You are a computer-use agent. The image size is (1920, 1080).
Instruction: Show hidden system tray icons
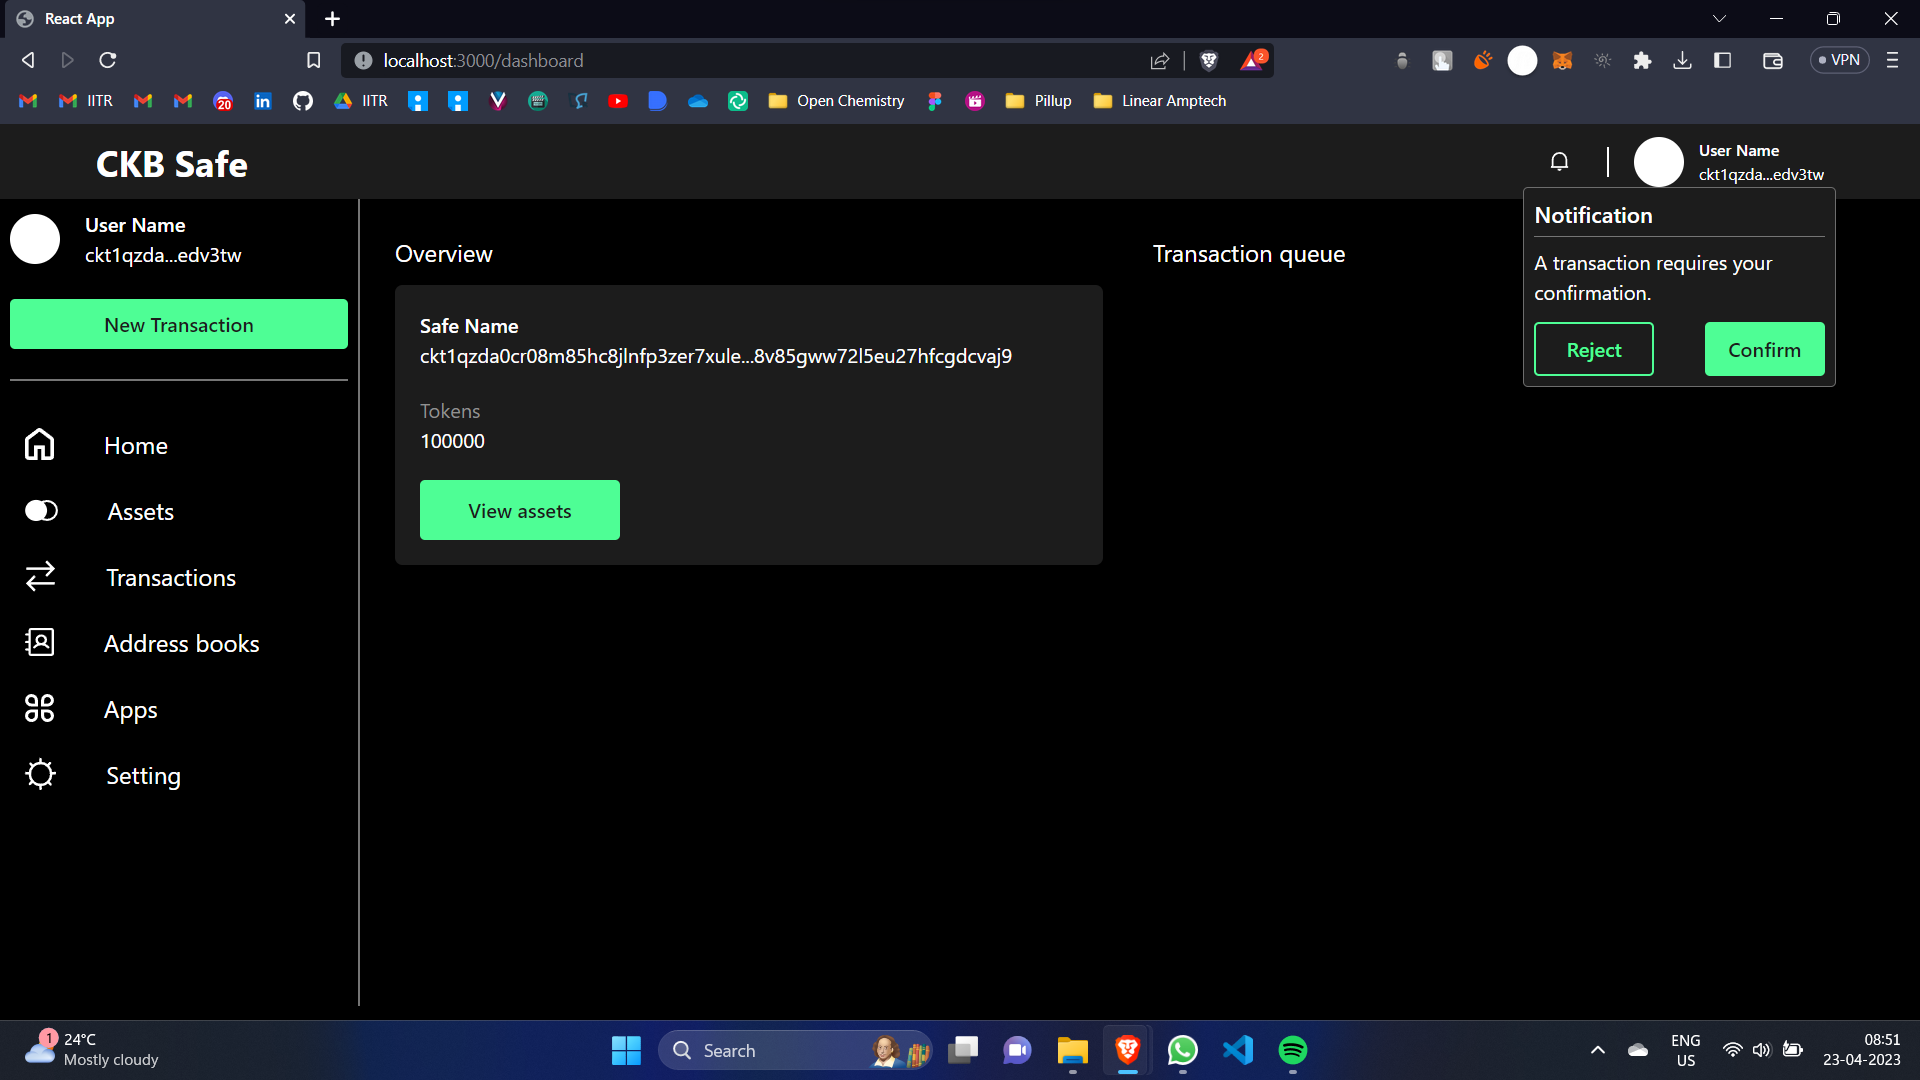click(1598, 1050)
